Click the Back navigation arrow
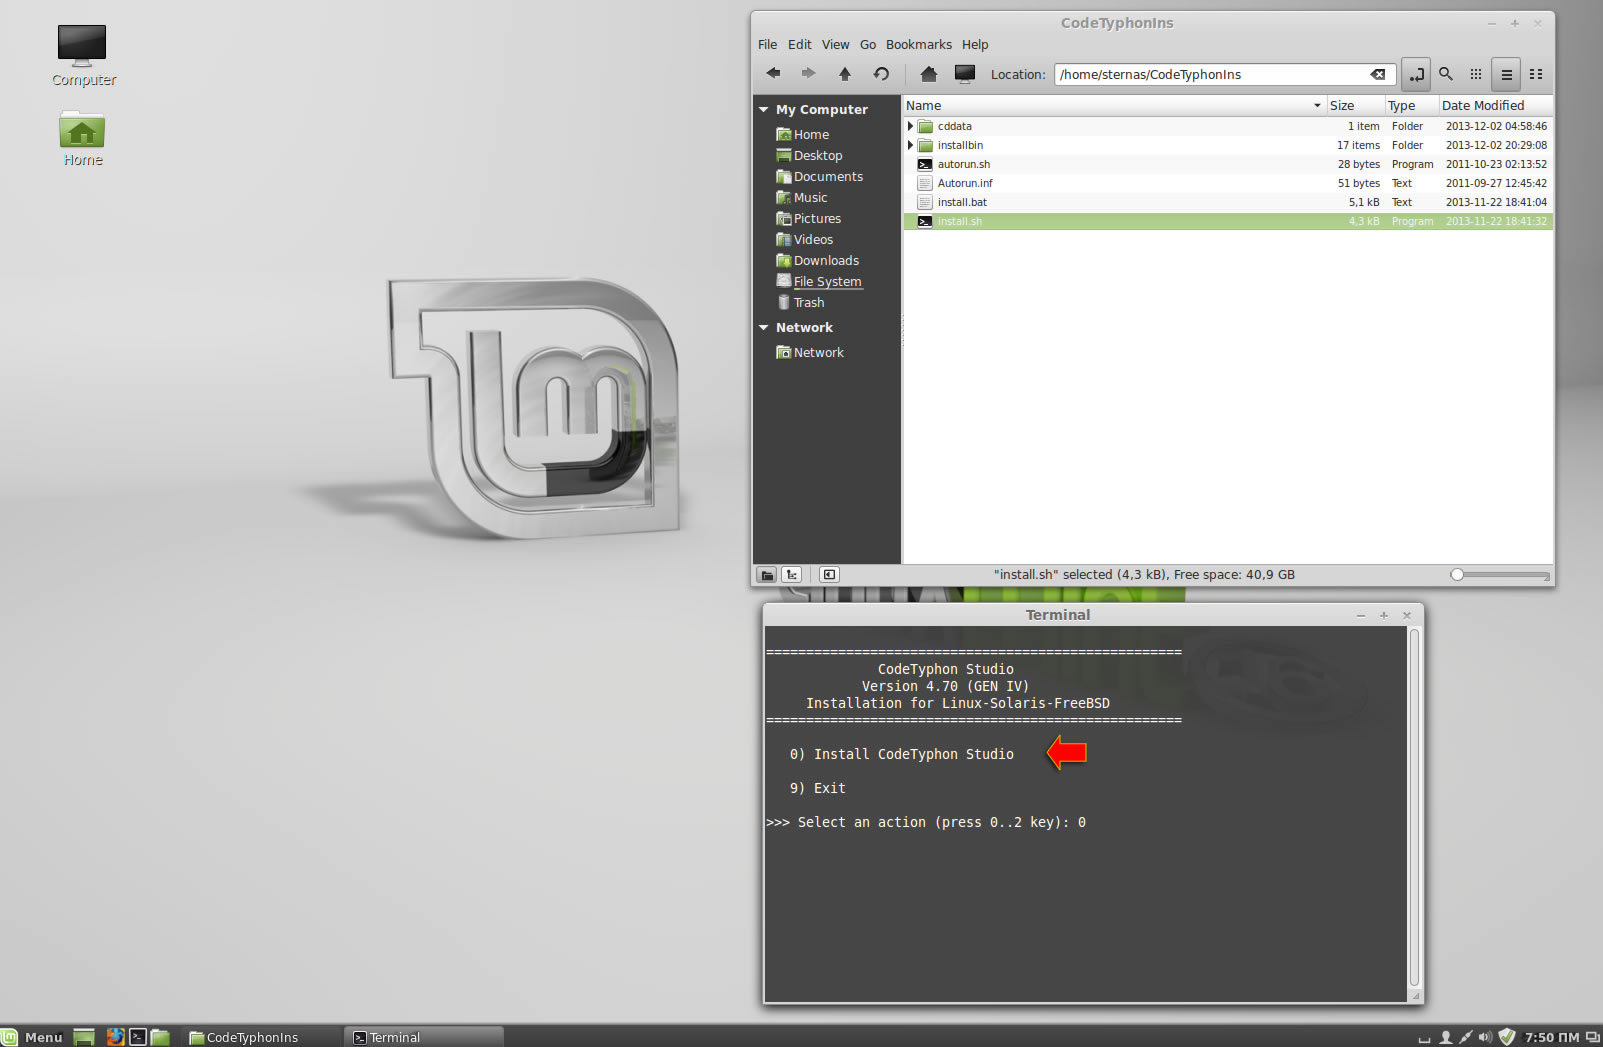This screenshot has height=1047, width=1603. [x=773, y=74]
